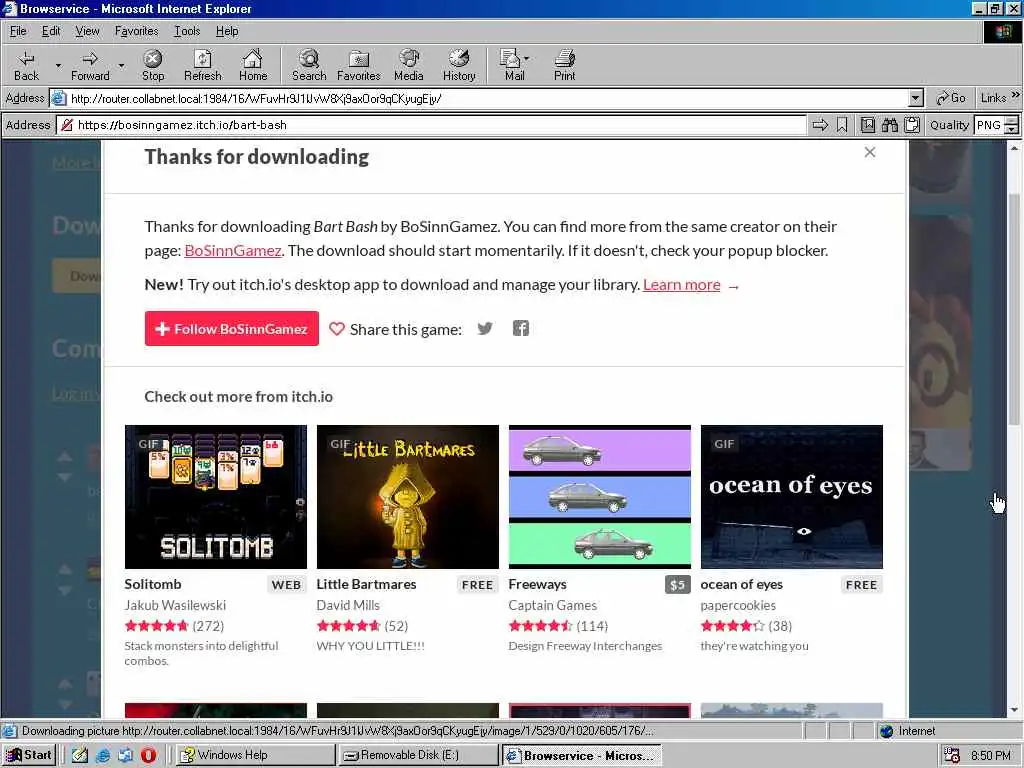Click the Solitomb title link
Viewport: 1024px width, 768px height.
(x=153, y=584)
